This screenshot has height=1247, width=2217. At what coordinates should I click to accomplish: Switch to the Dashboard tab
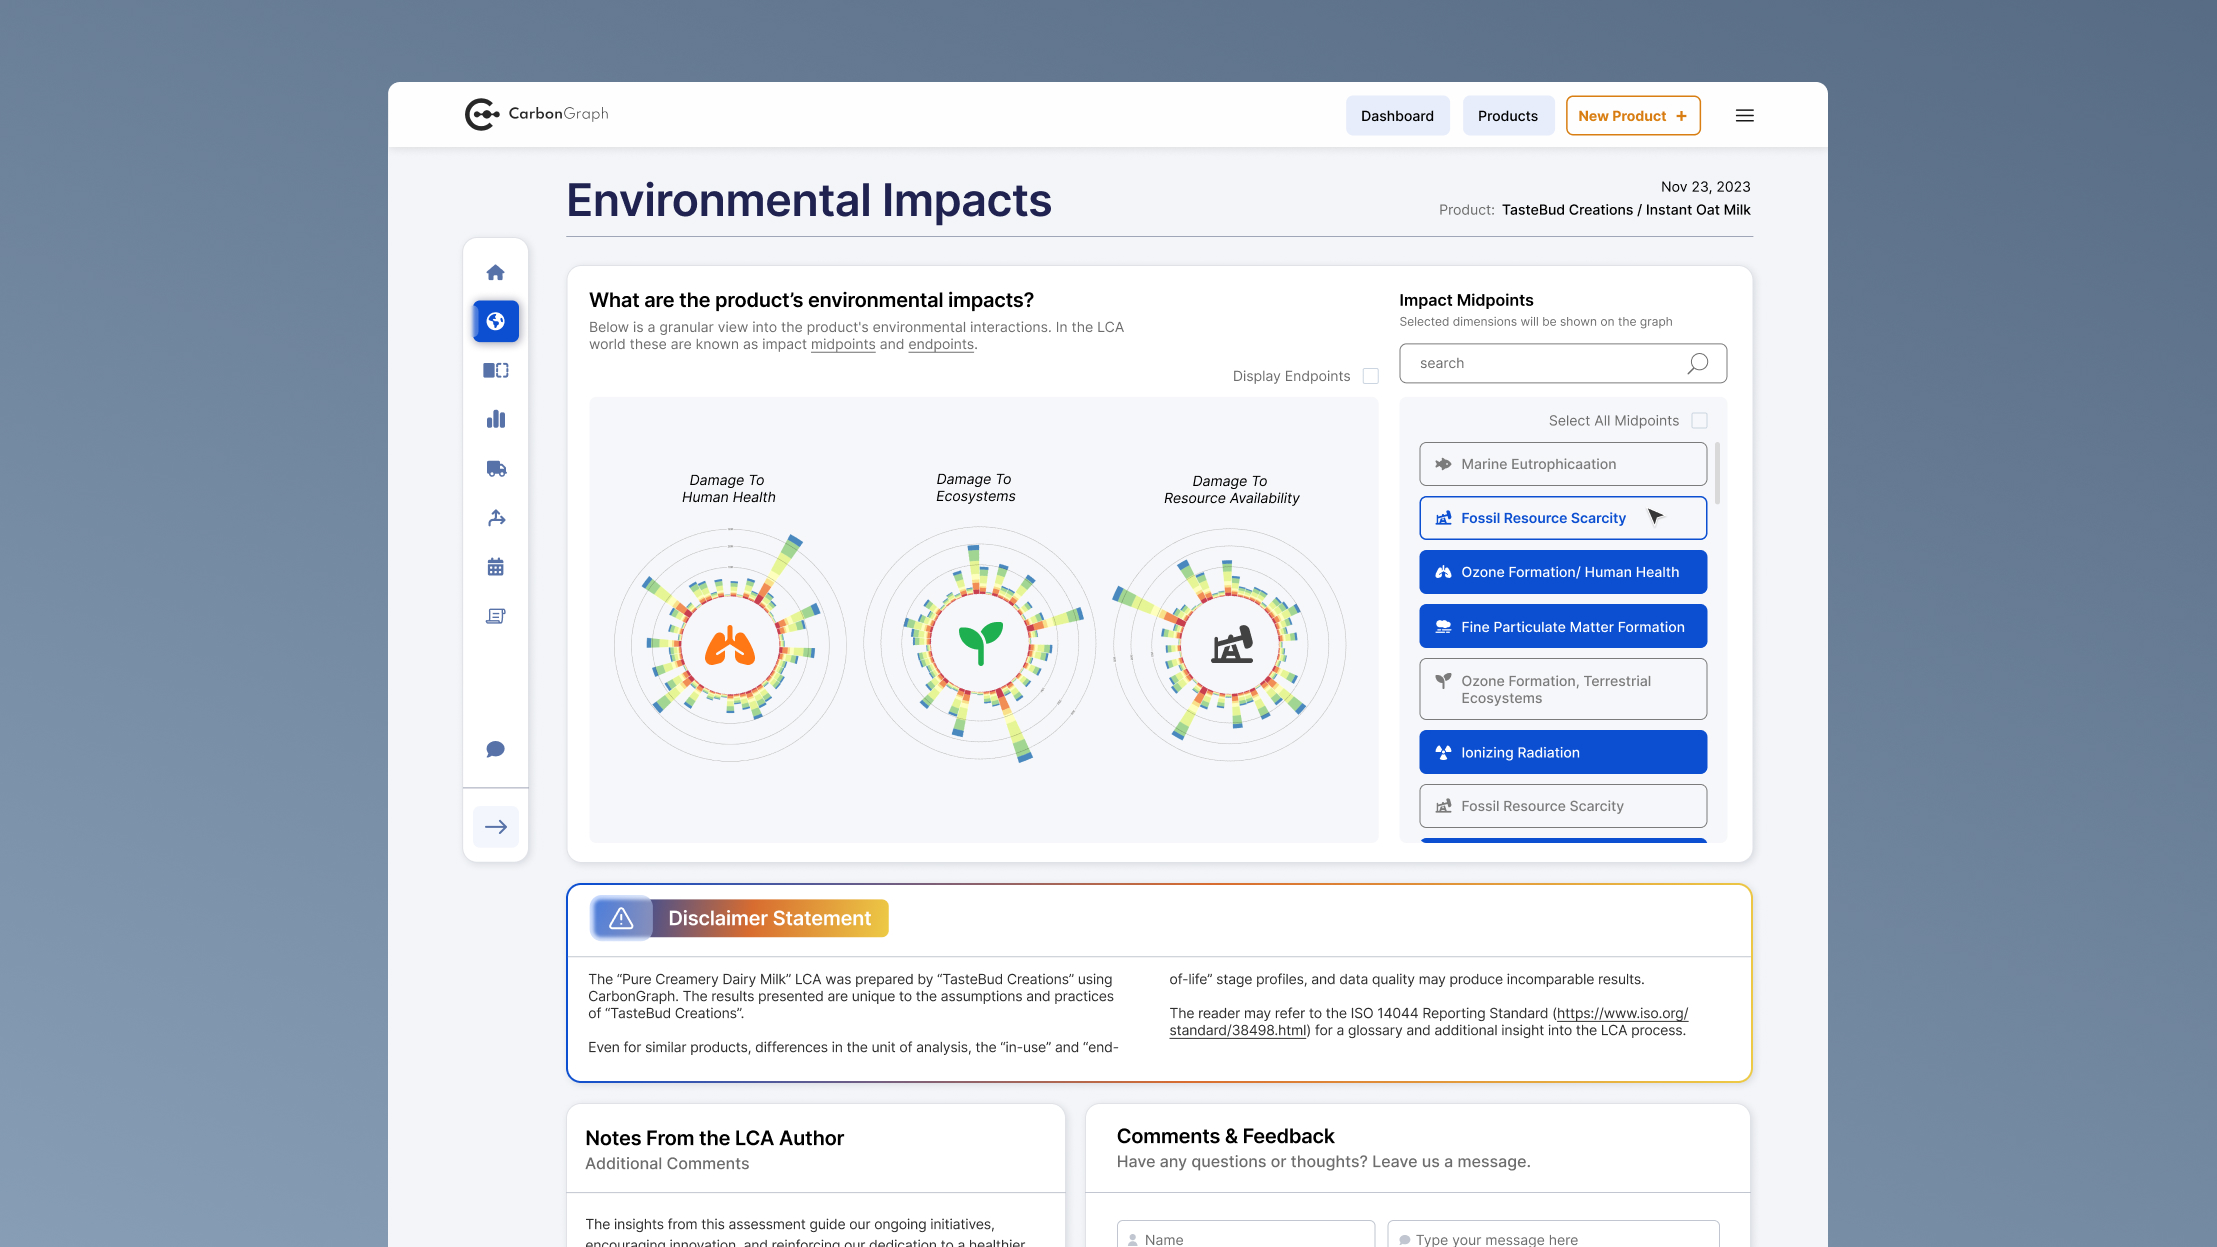(x=1397, y=115)
